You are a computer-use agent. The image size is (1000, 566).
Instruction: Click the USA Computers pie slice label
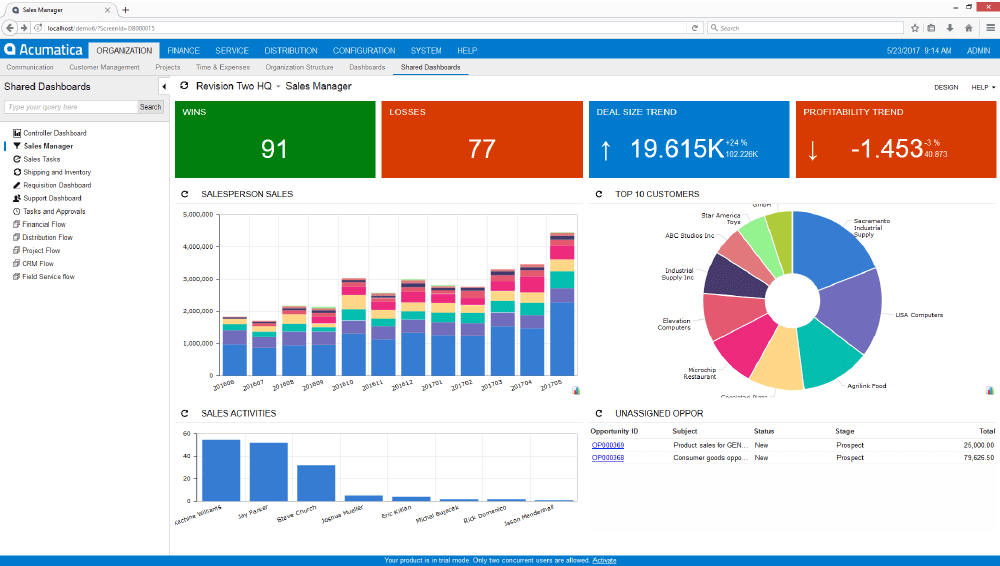pos(919,315)
